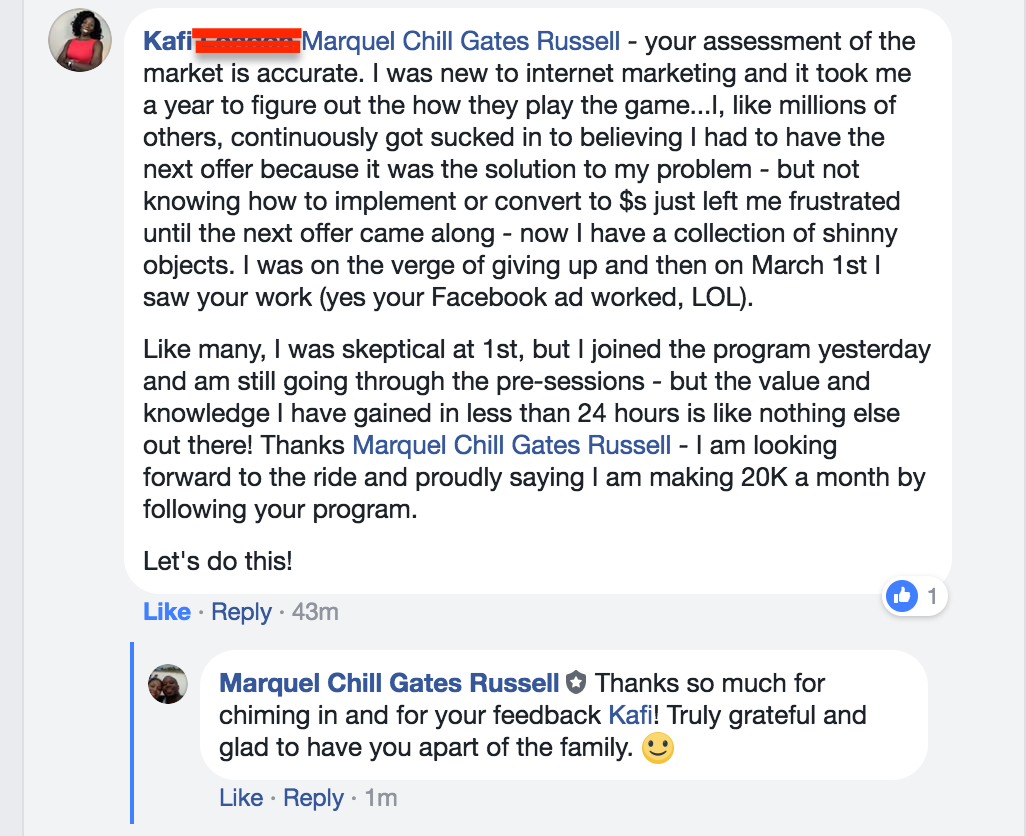Open Marquel's small profile picture in the reply
This screenshot has height=836, width=1026.
[167, 684]
